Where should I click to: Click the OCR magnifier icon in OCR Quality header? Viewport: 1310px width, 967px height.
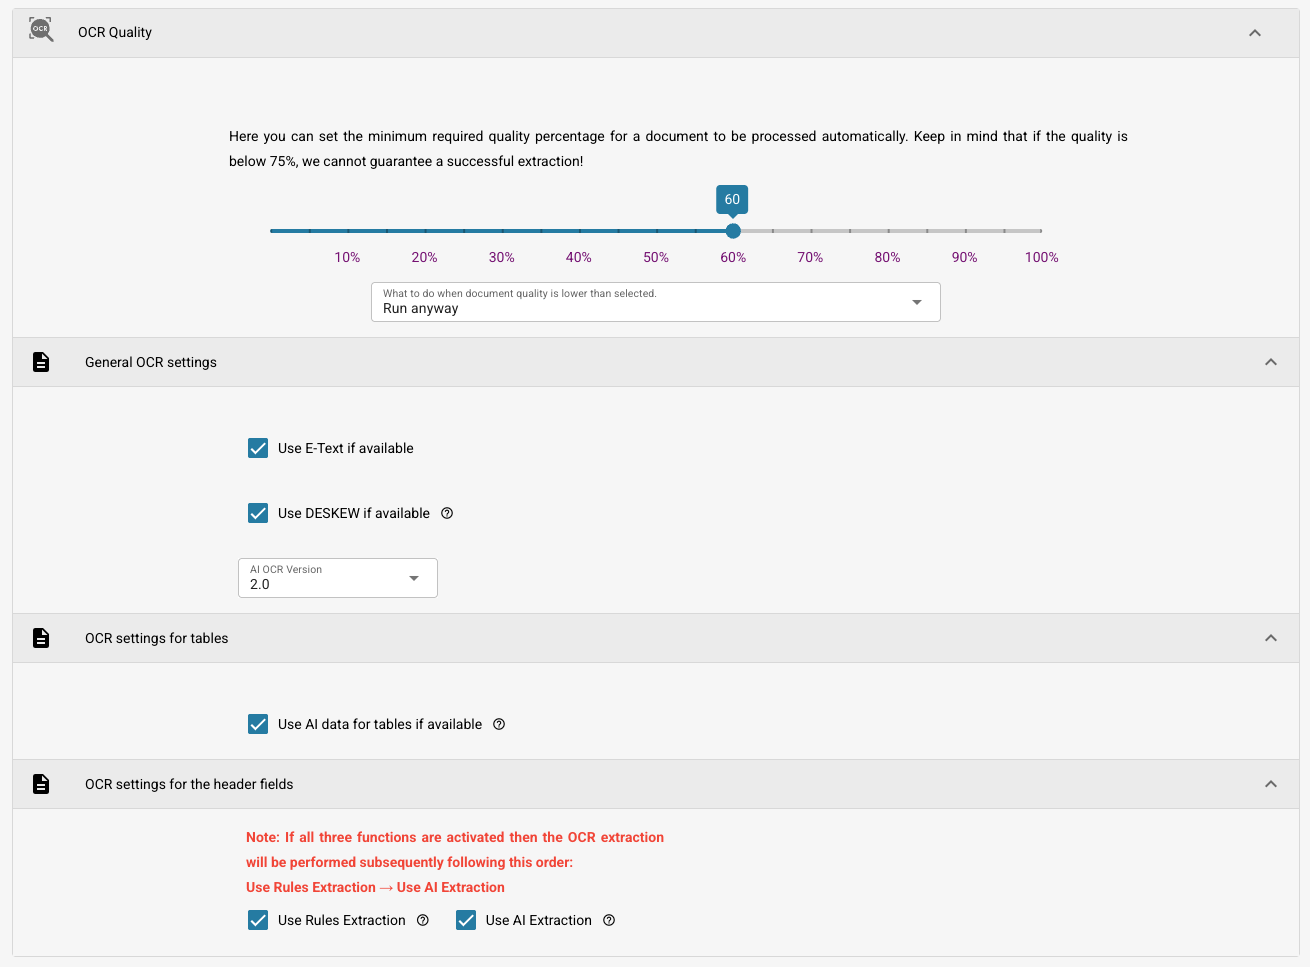41,30
